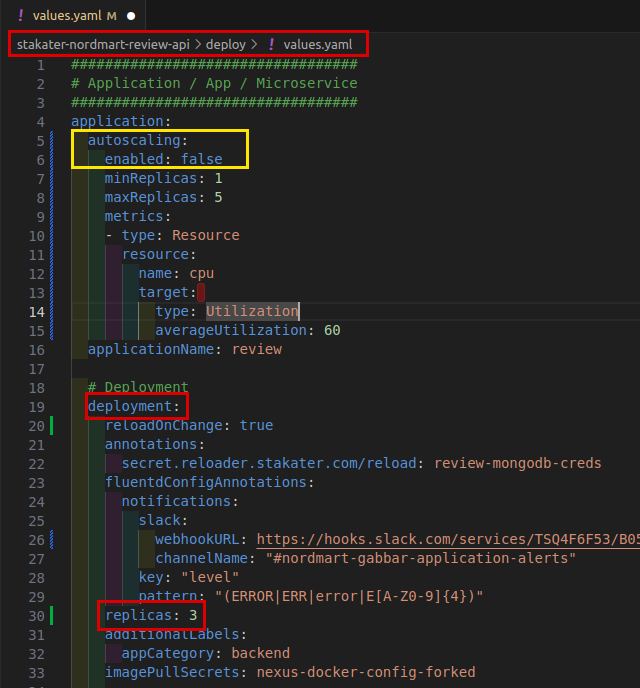Open the deploy folder breadcrumb

click(226, 45)
